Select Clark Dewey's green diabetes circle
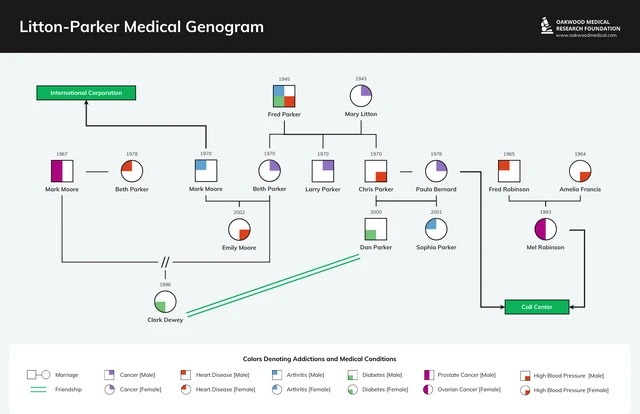The width and height of the screenshot is (640, 414). (x=165, y=302)
